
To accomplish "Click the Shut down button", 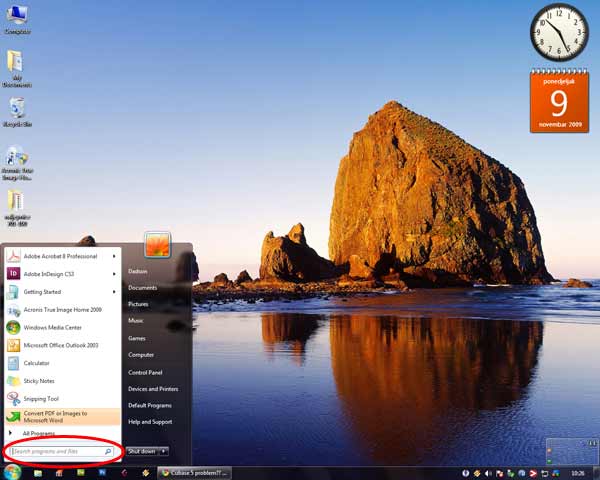I will click(141, 451).
